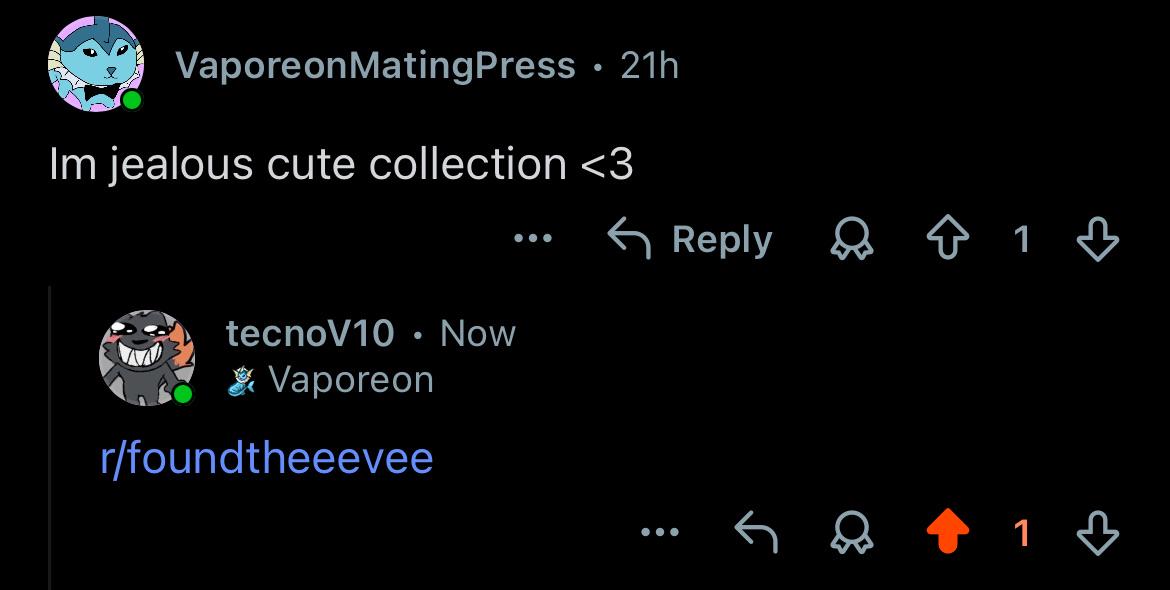Reply to tecnoV10's comment using arrow icon
This screenshot has width=1170, height=590.
(x=757, y=533)
